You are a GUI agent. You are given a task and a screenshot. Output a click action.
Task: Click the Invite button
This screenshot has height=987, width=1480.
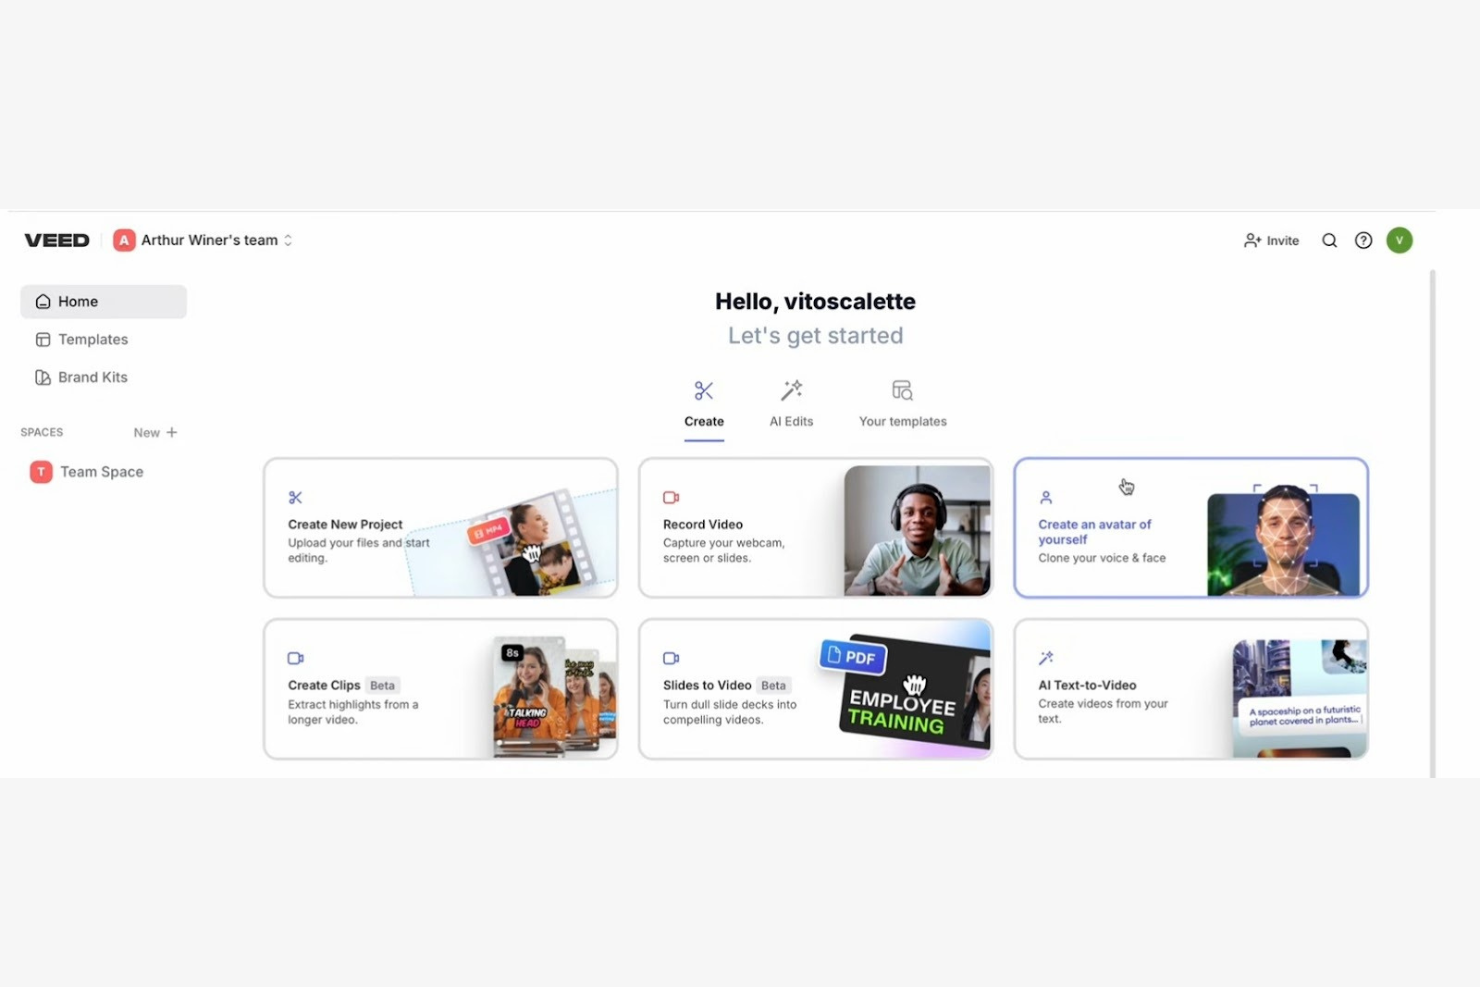(x=1271, y=240)
